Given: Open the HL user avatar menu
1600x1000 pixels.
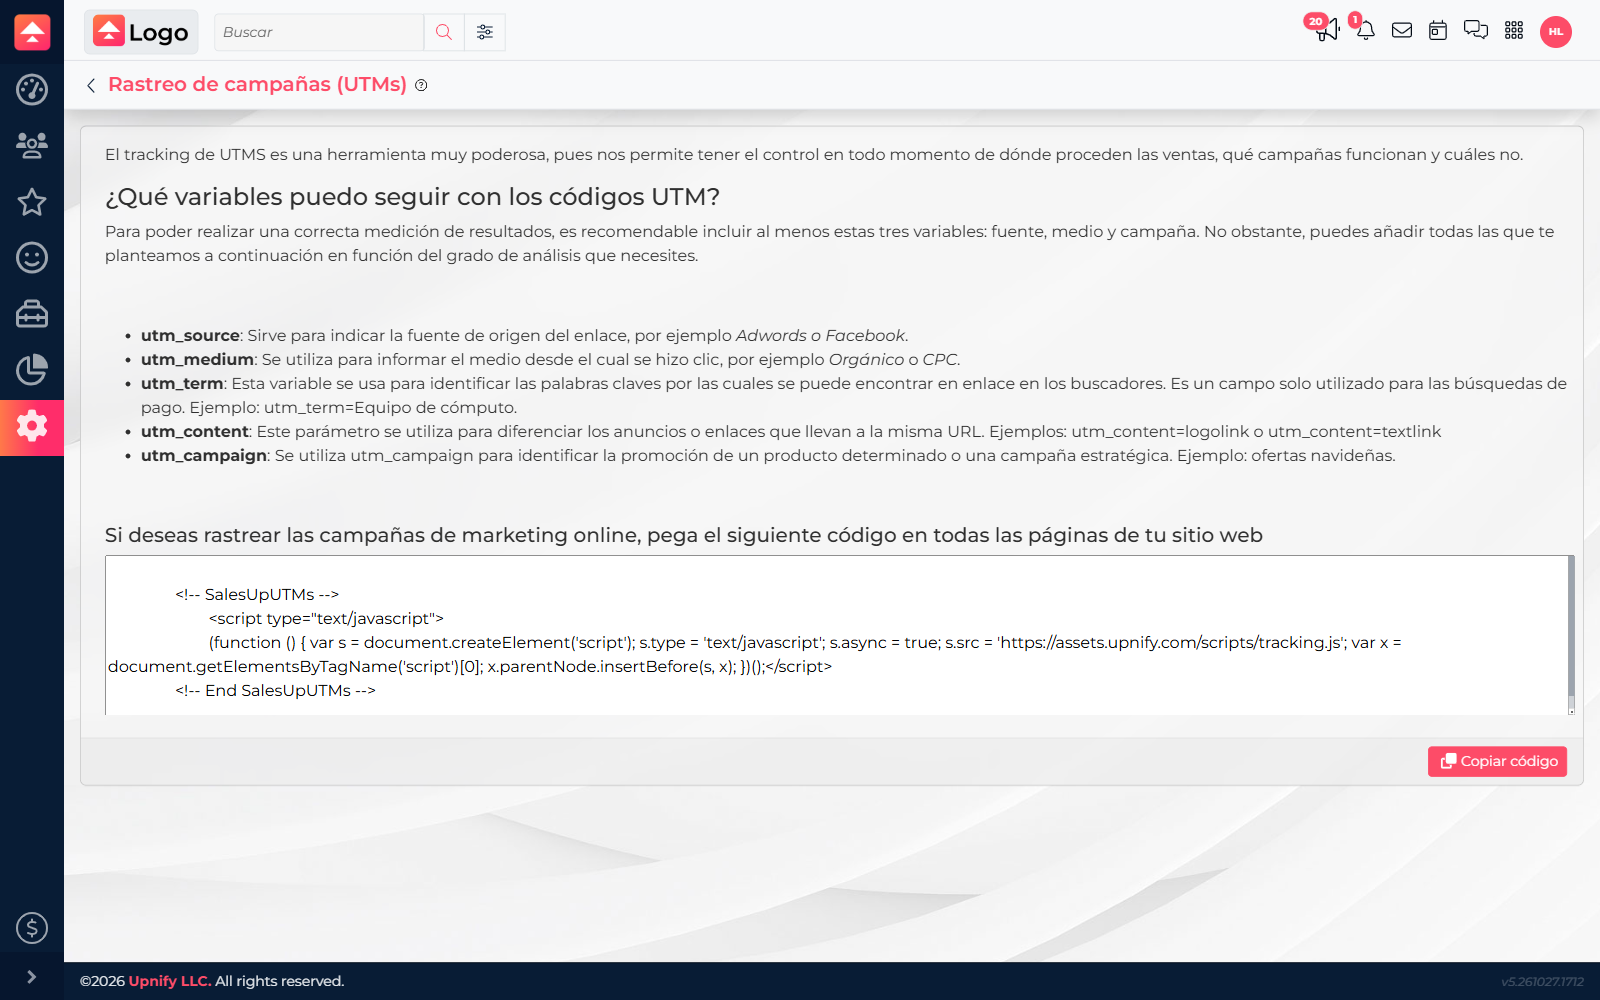Looking at the screenshot, I should [x=1556, y=32].
